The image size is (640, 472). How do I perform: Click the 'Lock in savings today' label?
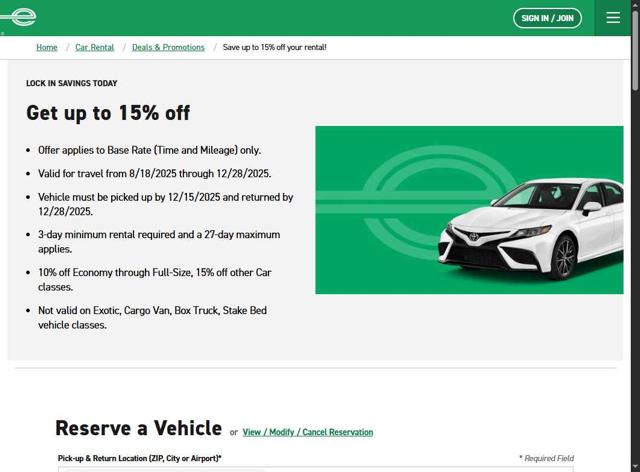pyautogui.click(x=71, y=83)
